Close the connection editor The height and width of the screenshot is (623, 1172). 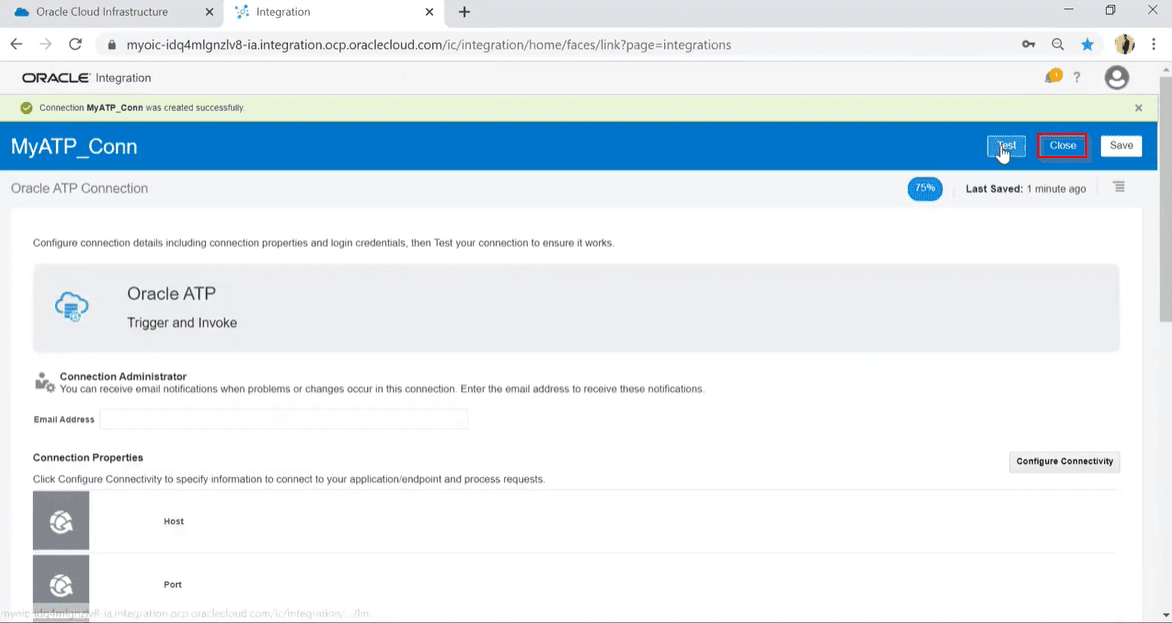(x=1062, y=146)
